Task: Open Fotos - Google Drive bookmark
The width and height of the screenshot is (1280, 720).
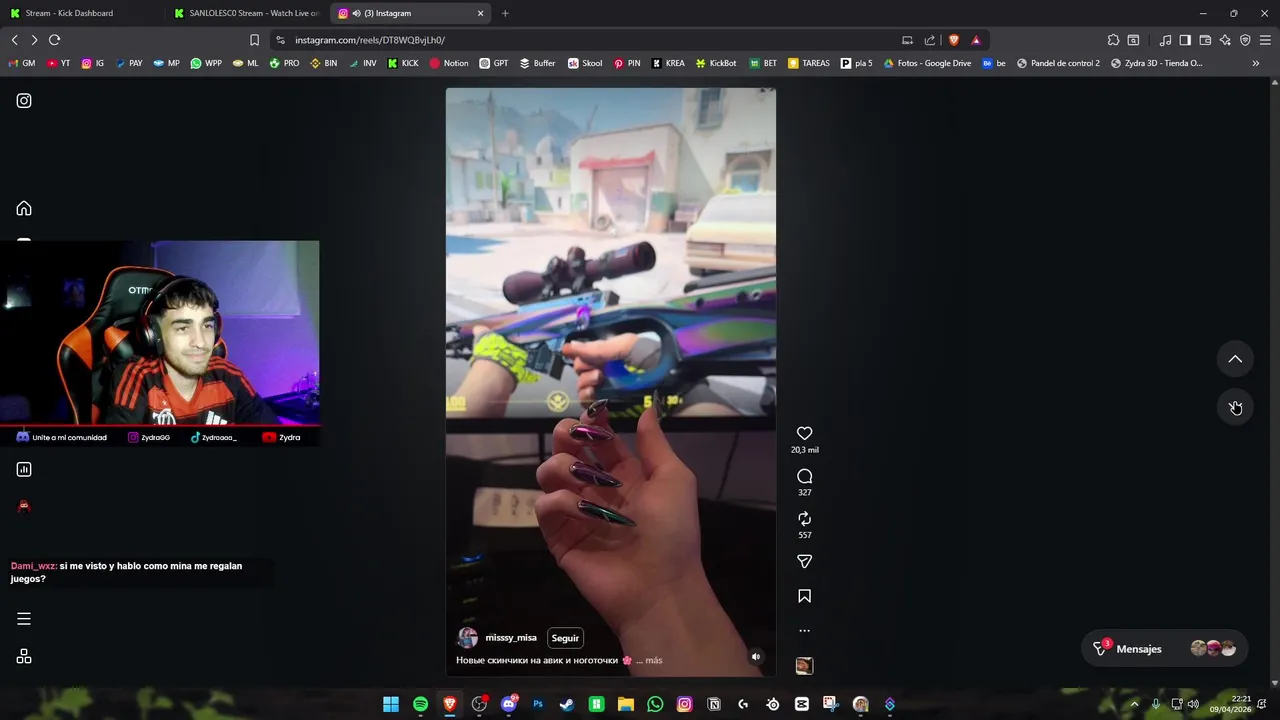Action: [x=926, y=63]
